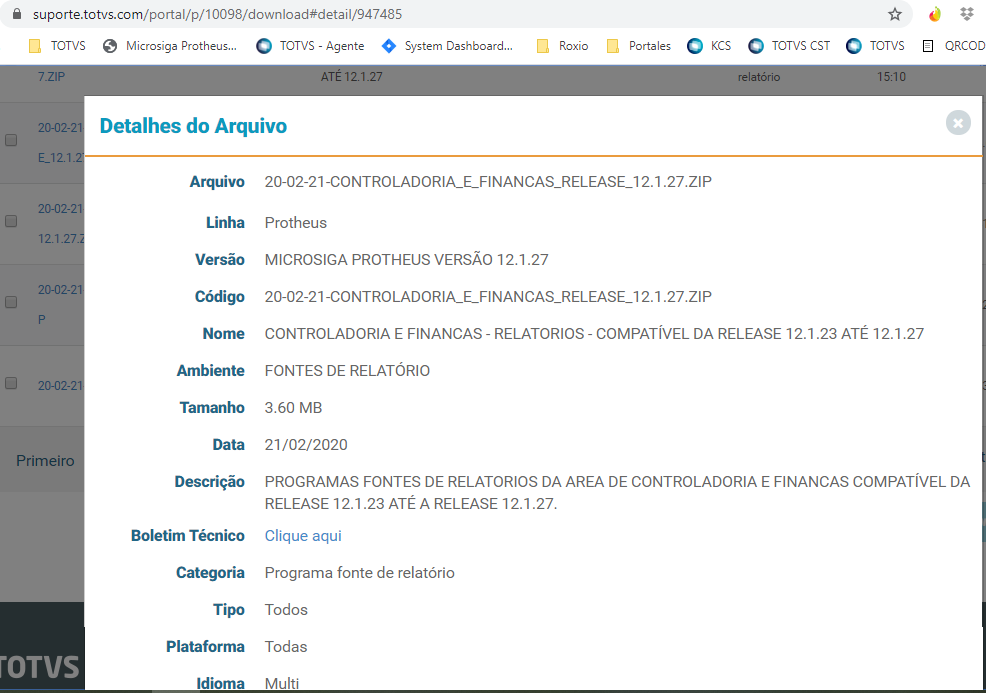Bookmark this page with the star icon
Viewport: 986px width, 693px height.
tap(895, 14)
